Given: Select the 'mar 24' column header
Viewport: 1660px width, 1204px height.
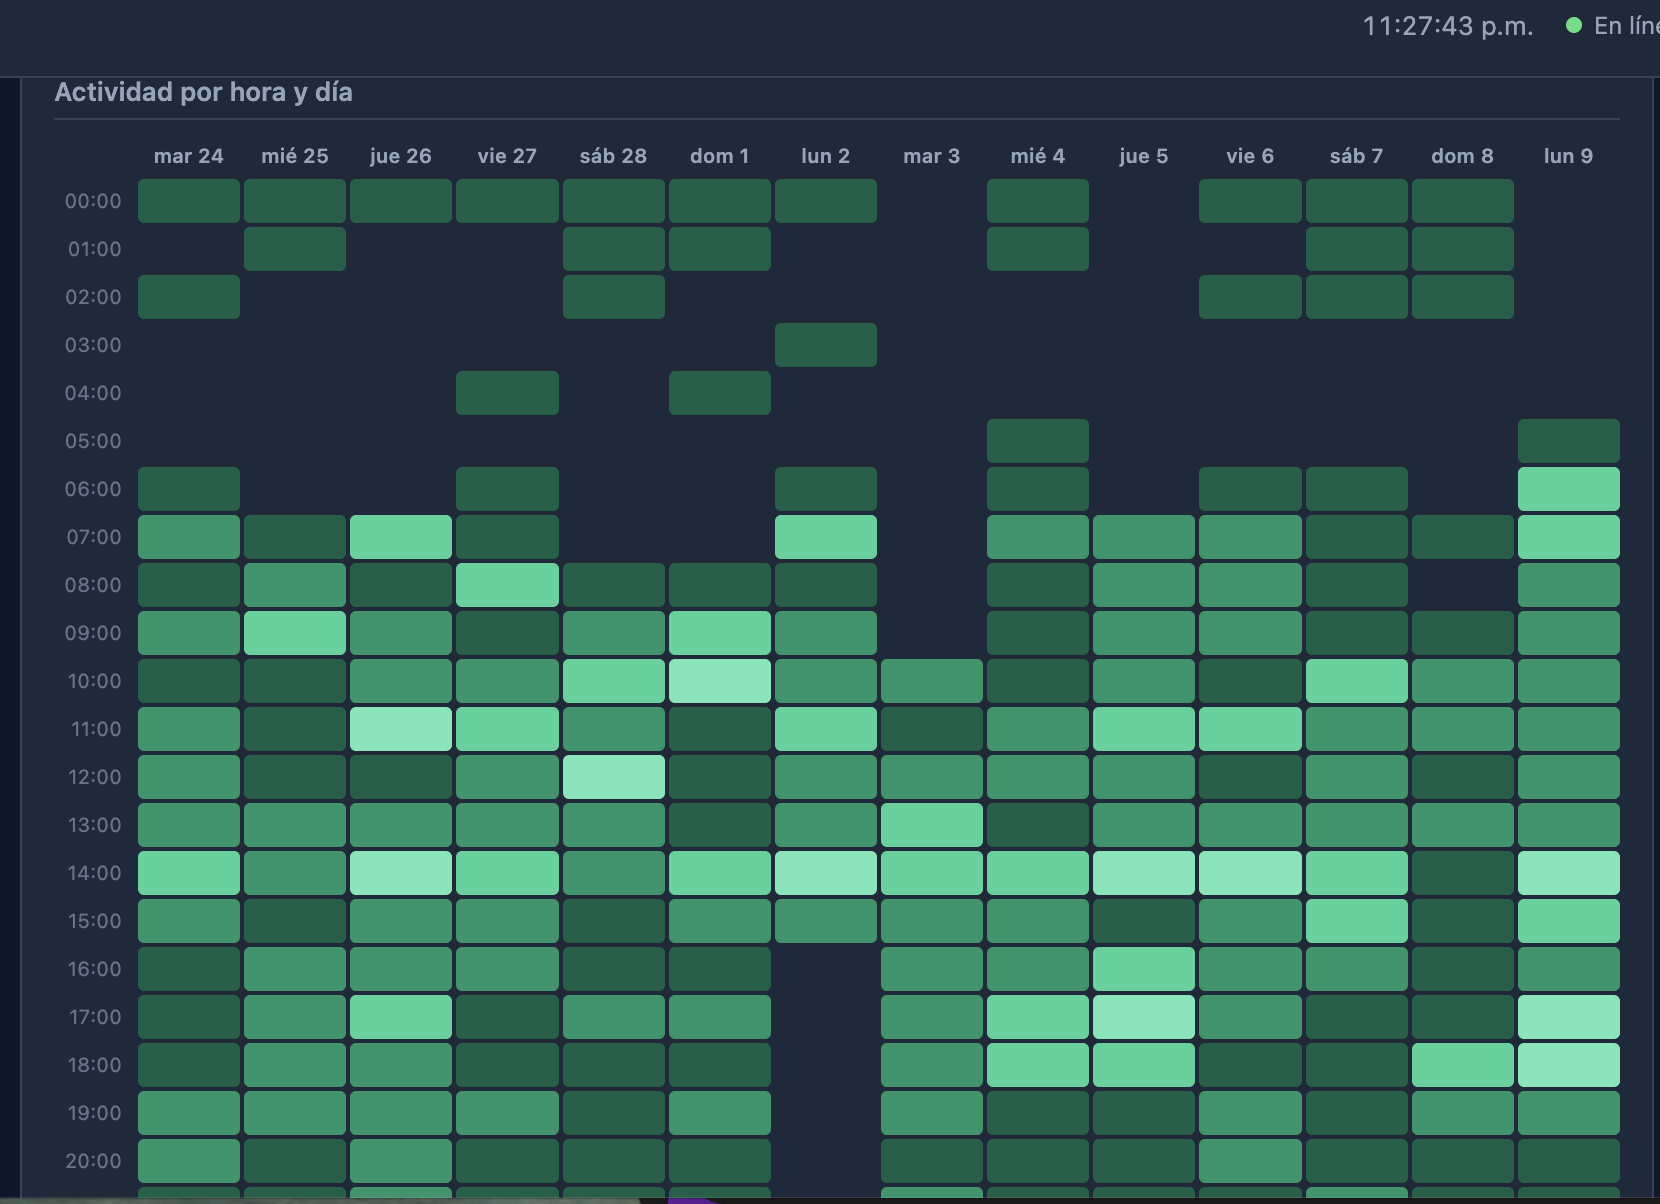Looking at the screenshot, I should point(188,156).
